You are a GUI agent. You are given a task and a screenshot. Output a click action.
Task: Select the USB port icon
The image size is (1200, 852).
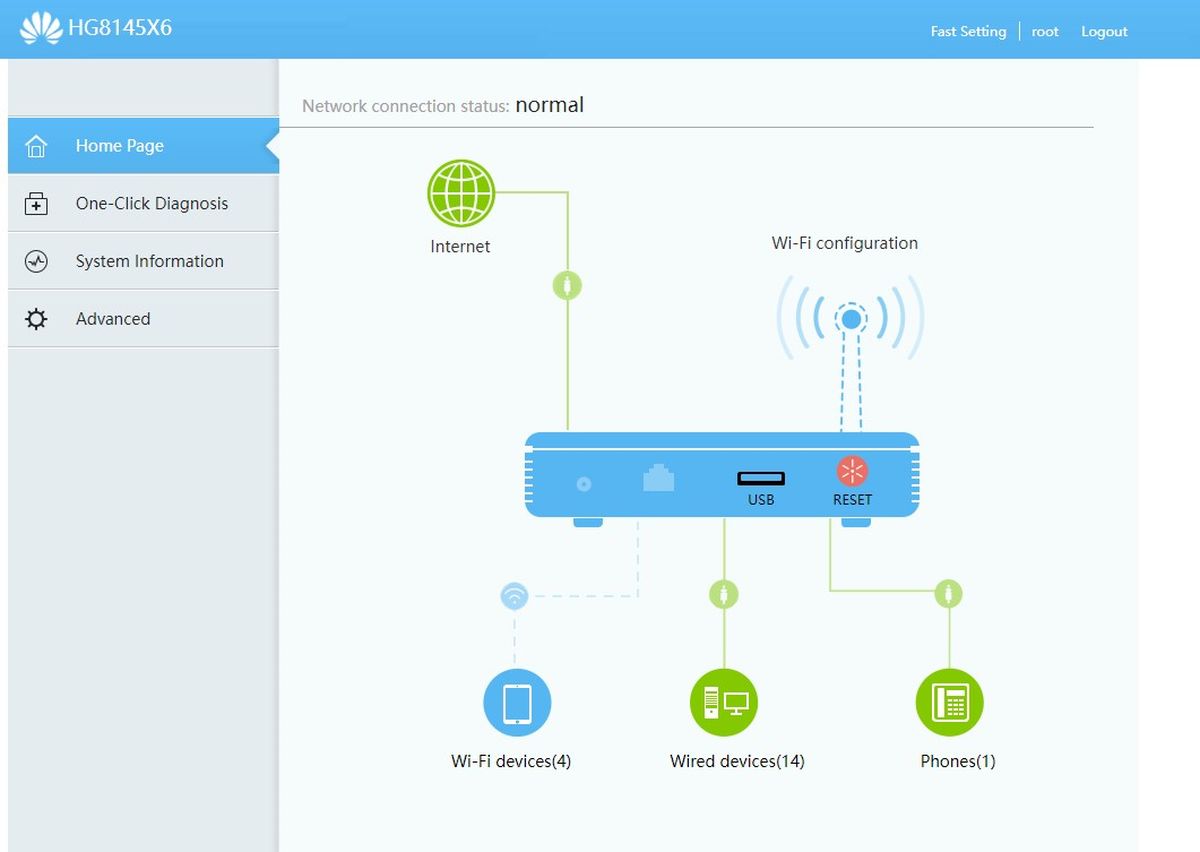(x=761, y=479)
